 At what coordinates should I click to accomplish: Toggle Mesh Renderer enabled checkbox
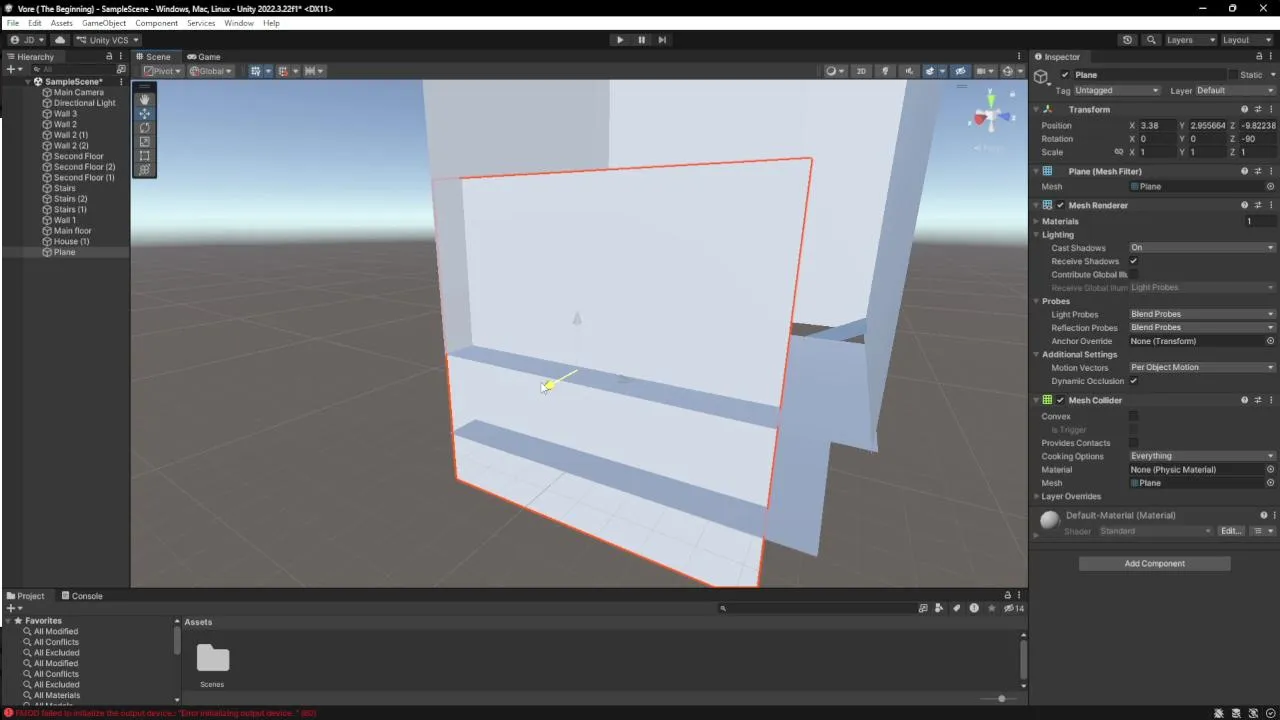click(1060, 205)
